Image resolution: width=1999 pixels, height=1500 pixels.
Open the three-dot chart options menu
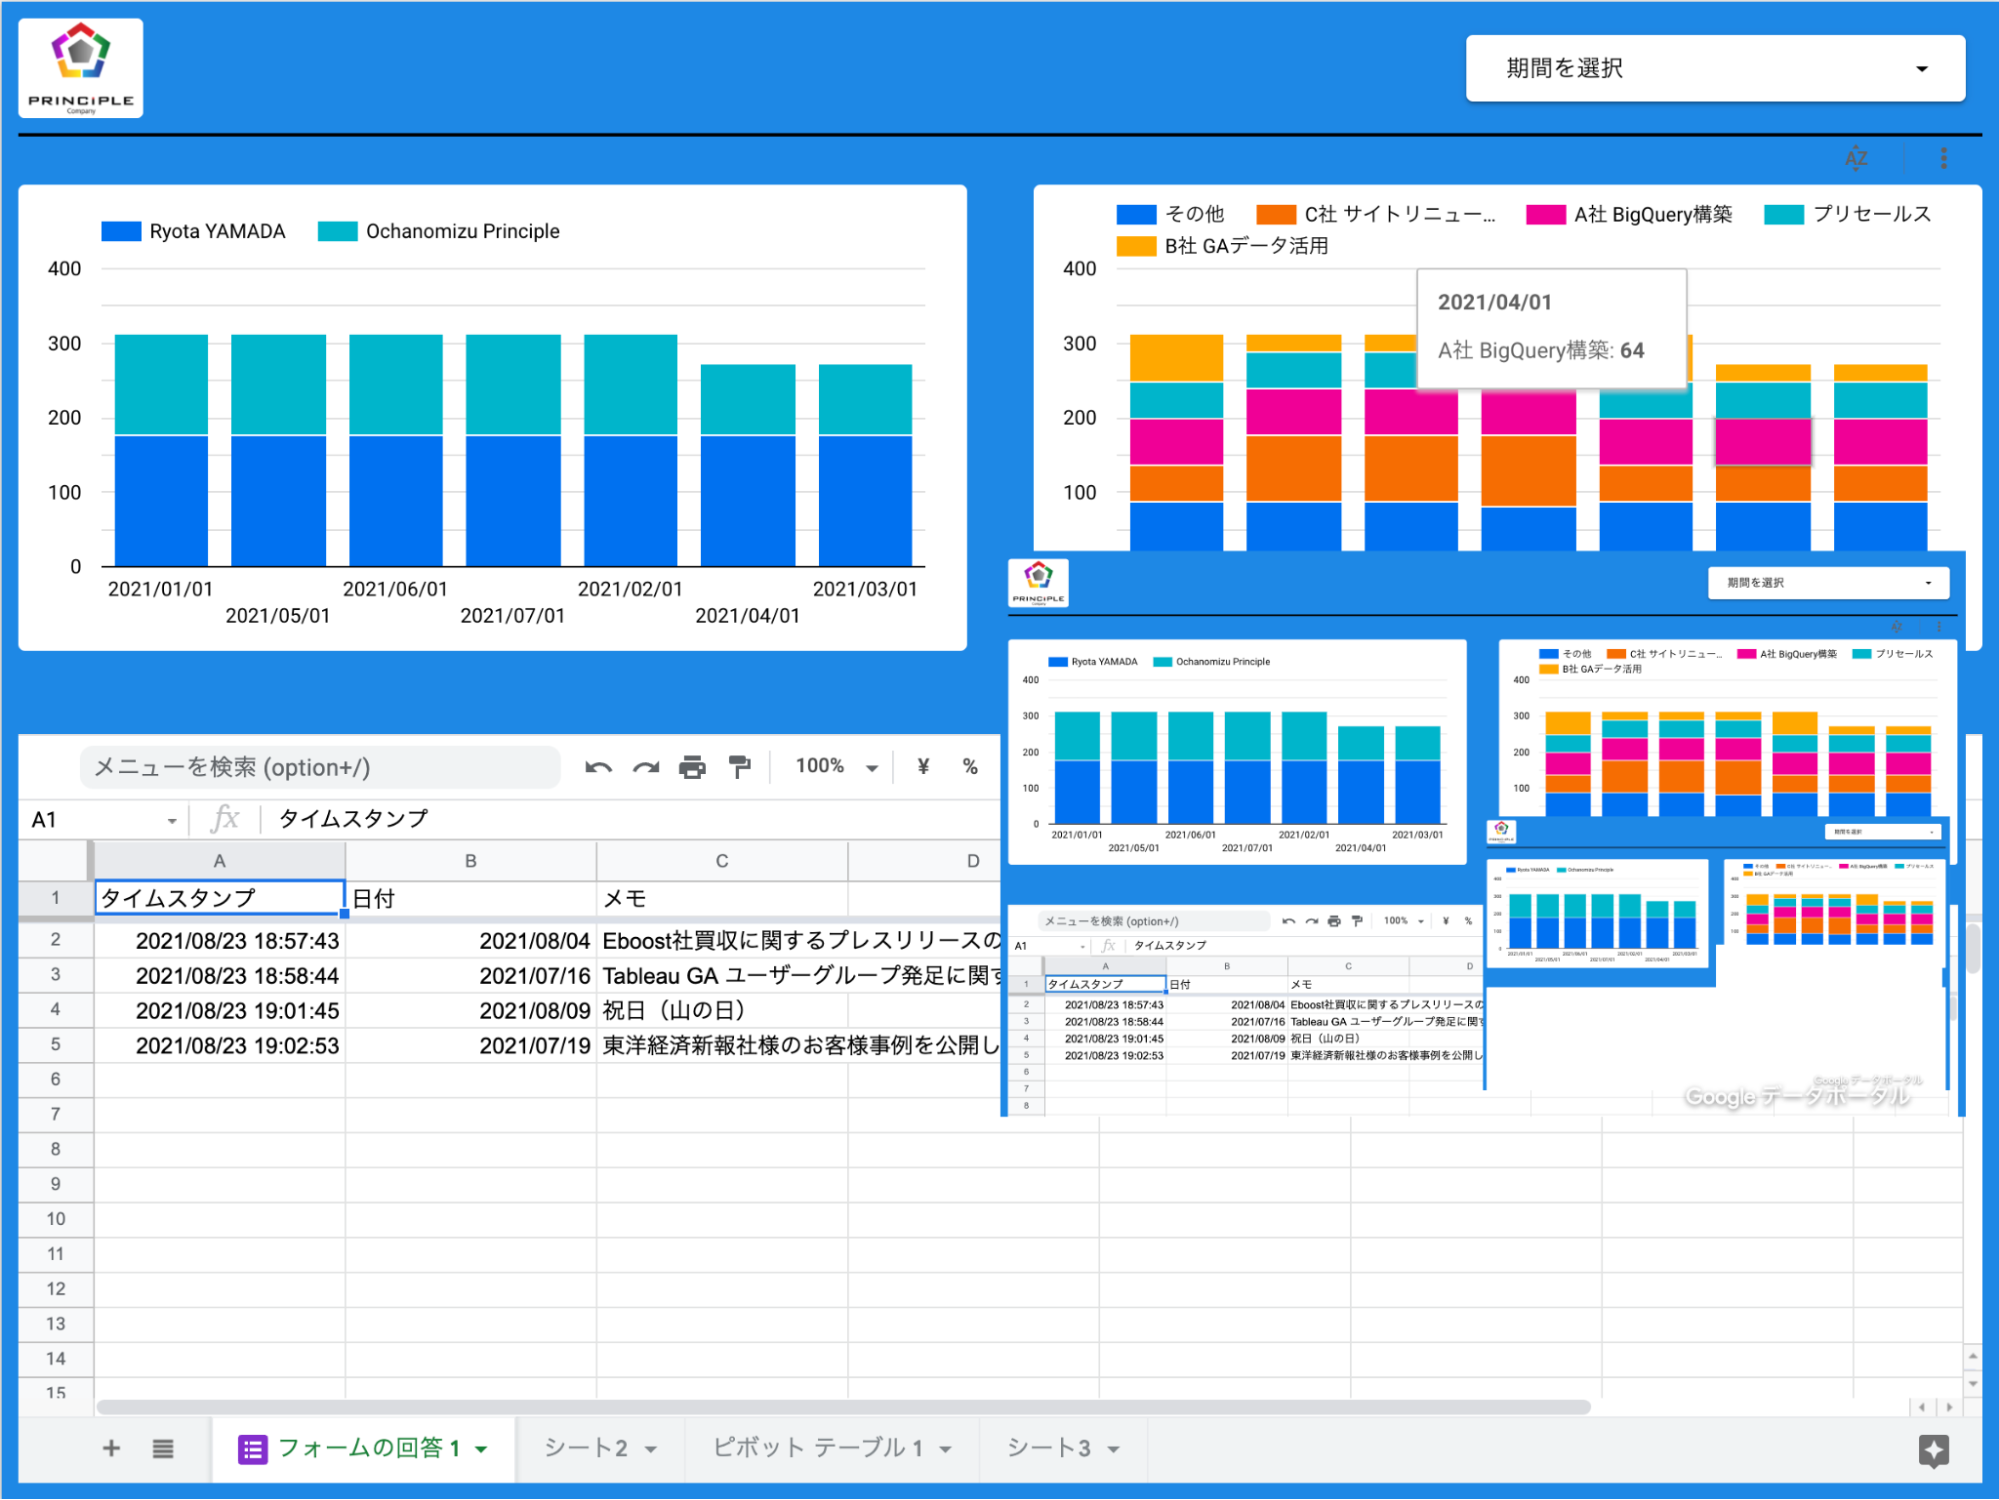pos(1943,158)
